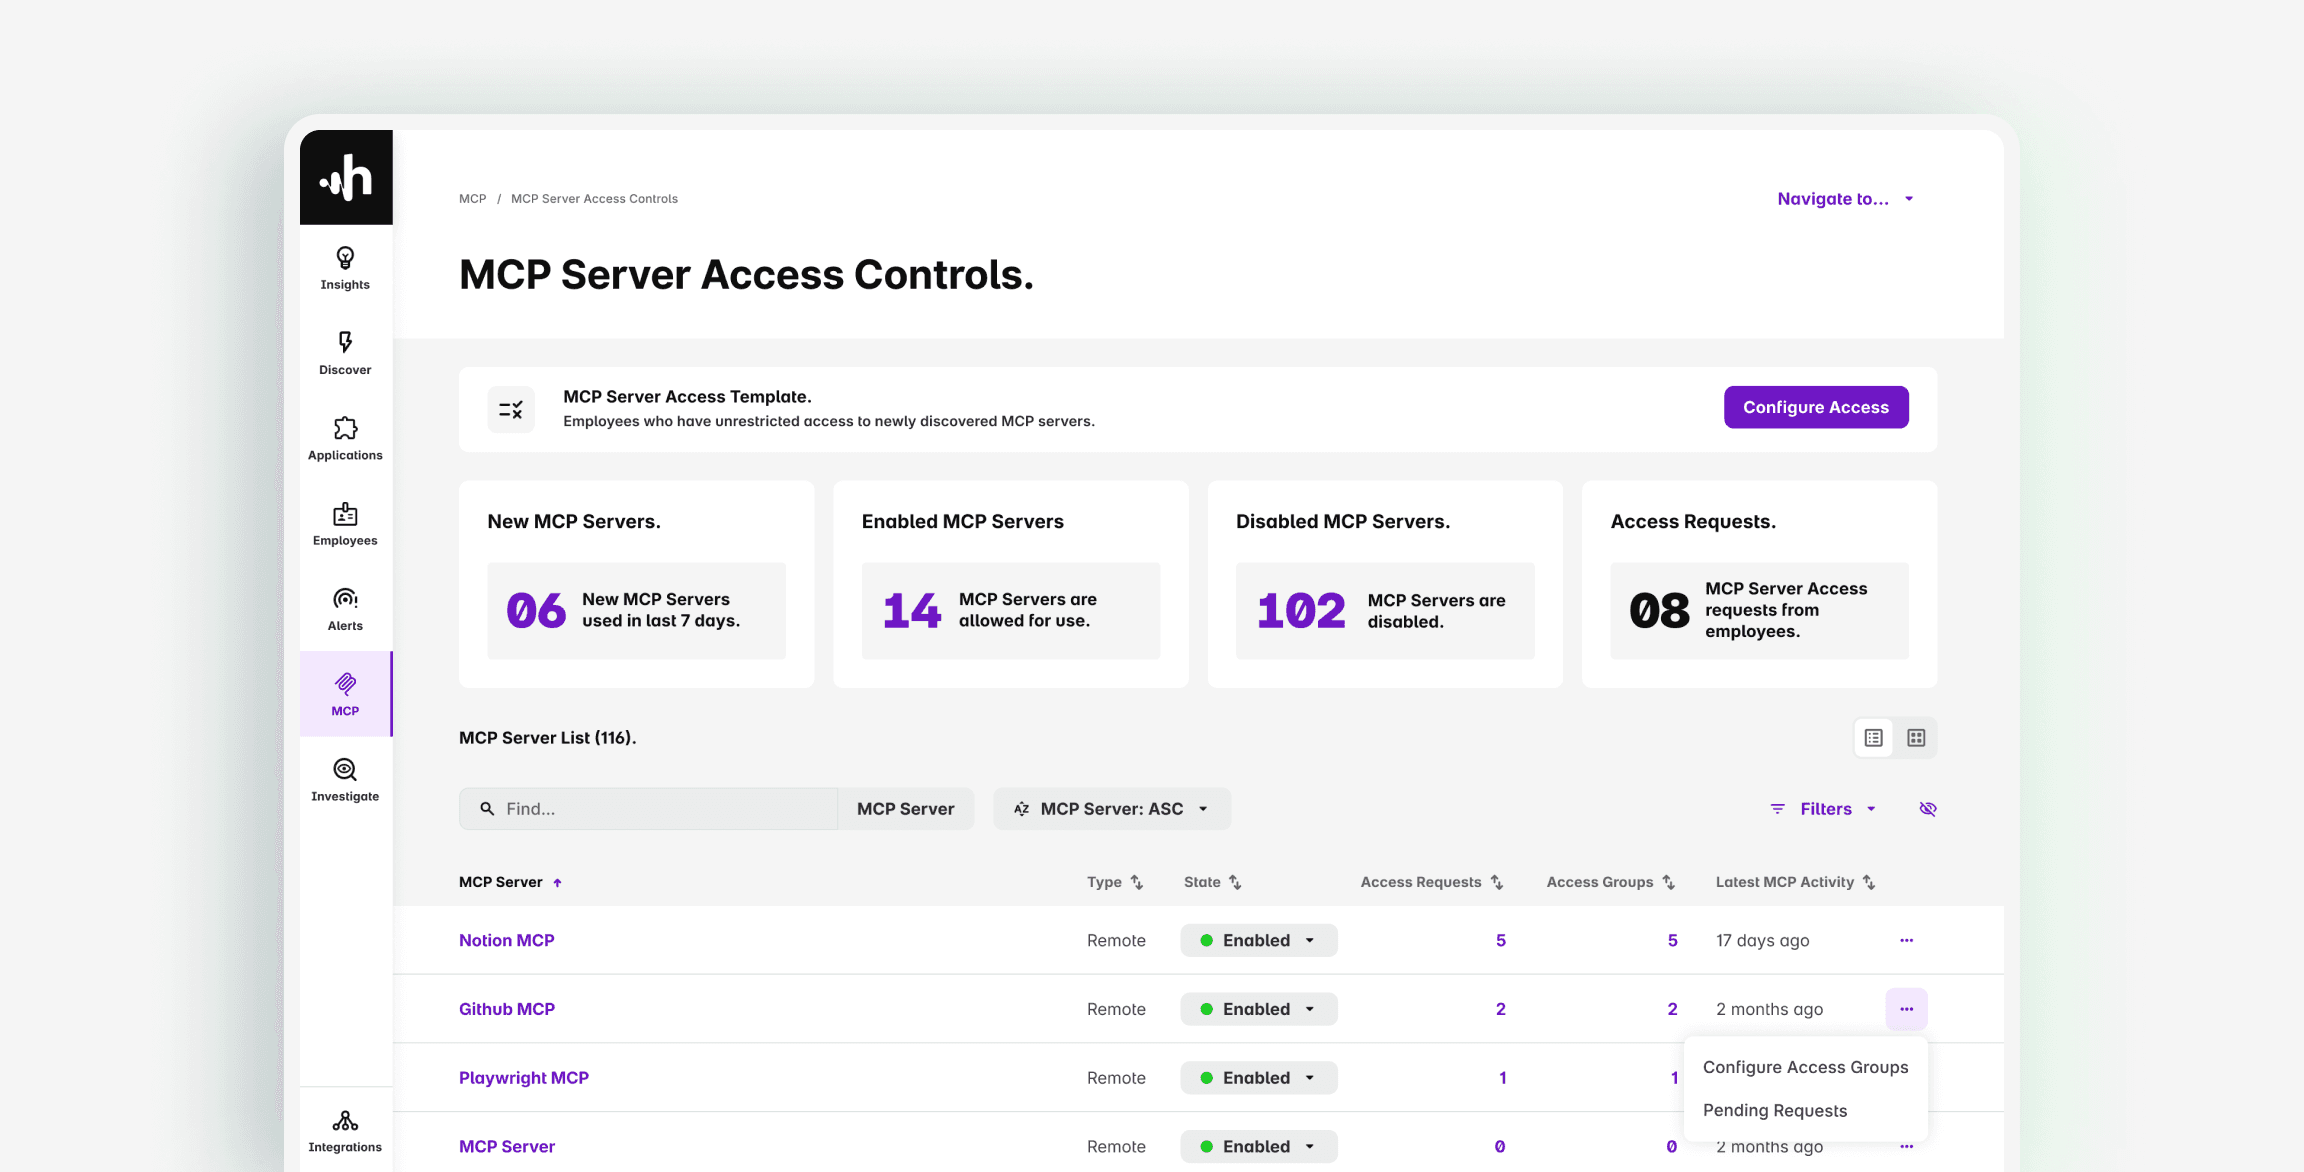This screenshot has width=2304, height=1172.
Task: Switch to the list view layout
Action: [1873, 738]
